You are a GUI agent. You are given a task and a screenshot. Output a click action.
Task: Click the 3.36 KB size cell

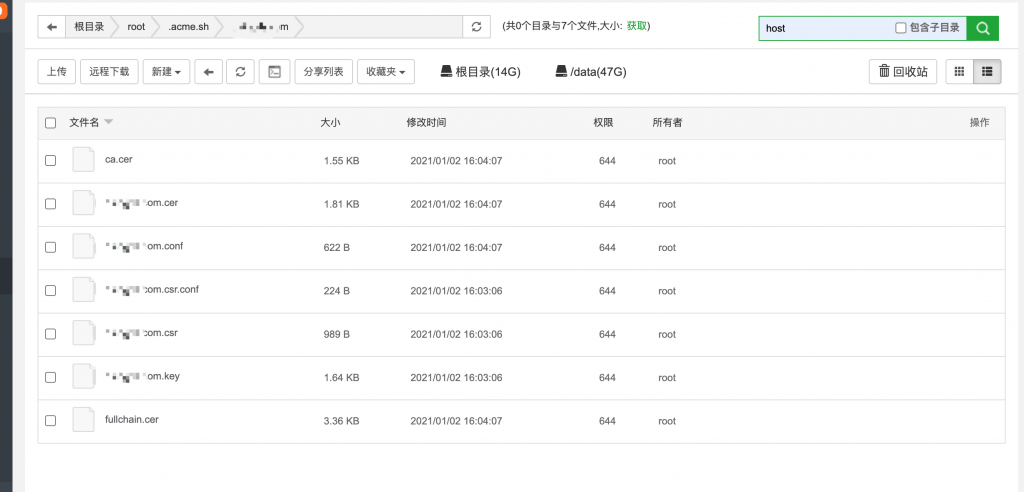341,421
